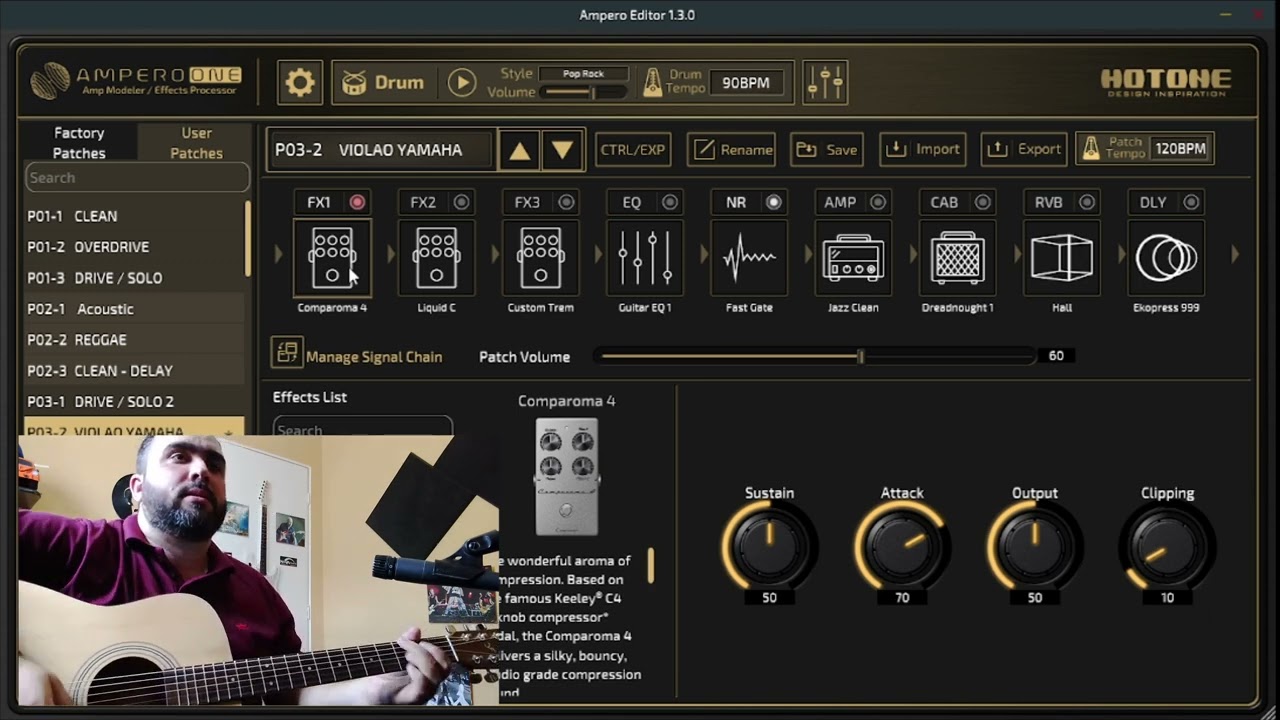Go to previous patch with up arrow
The height and width of the screenshot is (720, 1280).
tap(519, 150)
